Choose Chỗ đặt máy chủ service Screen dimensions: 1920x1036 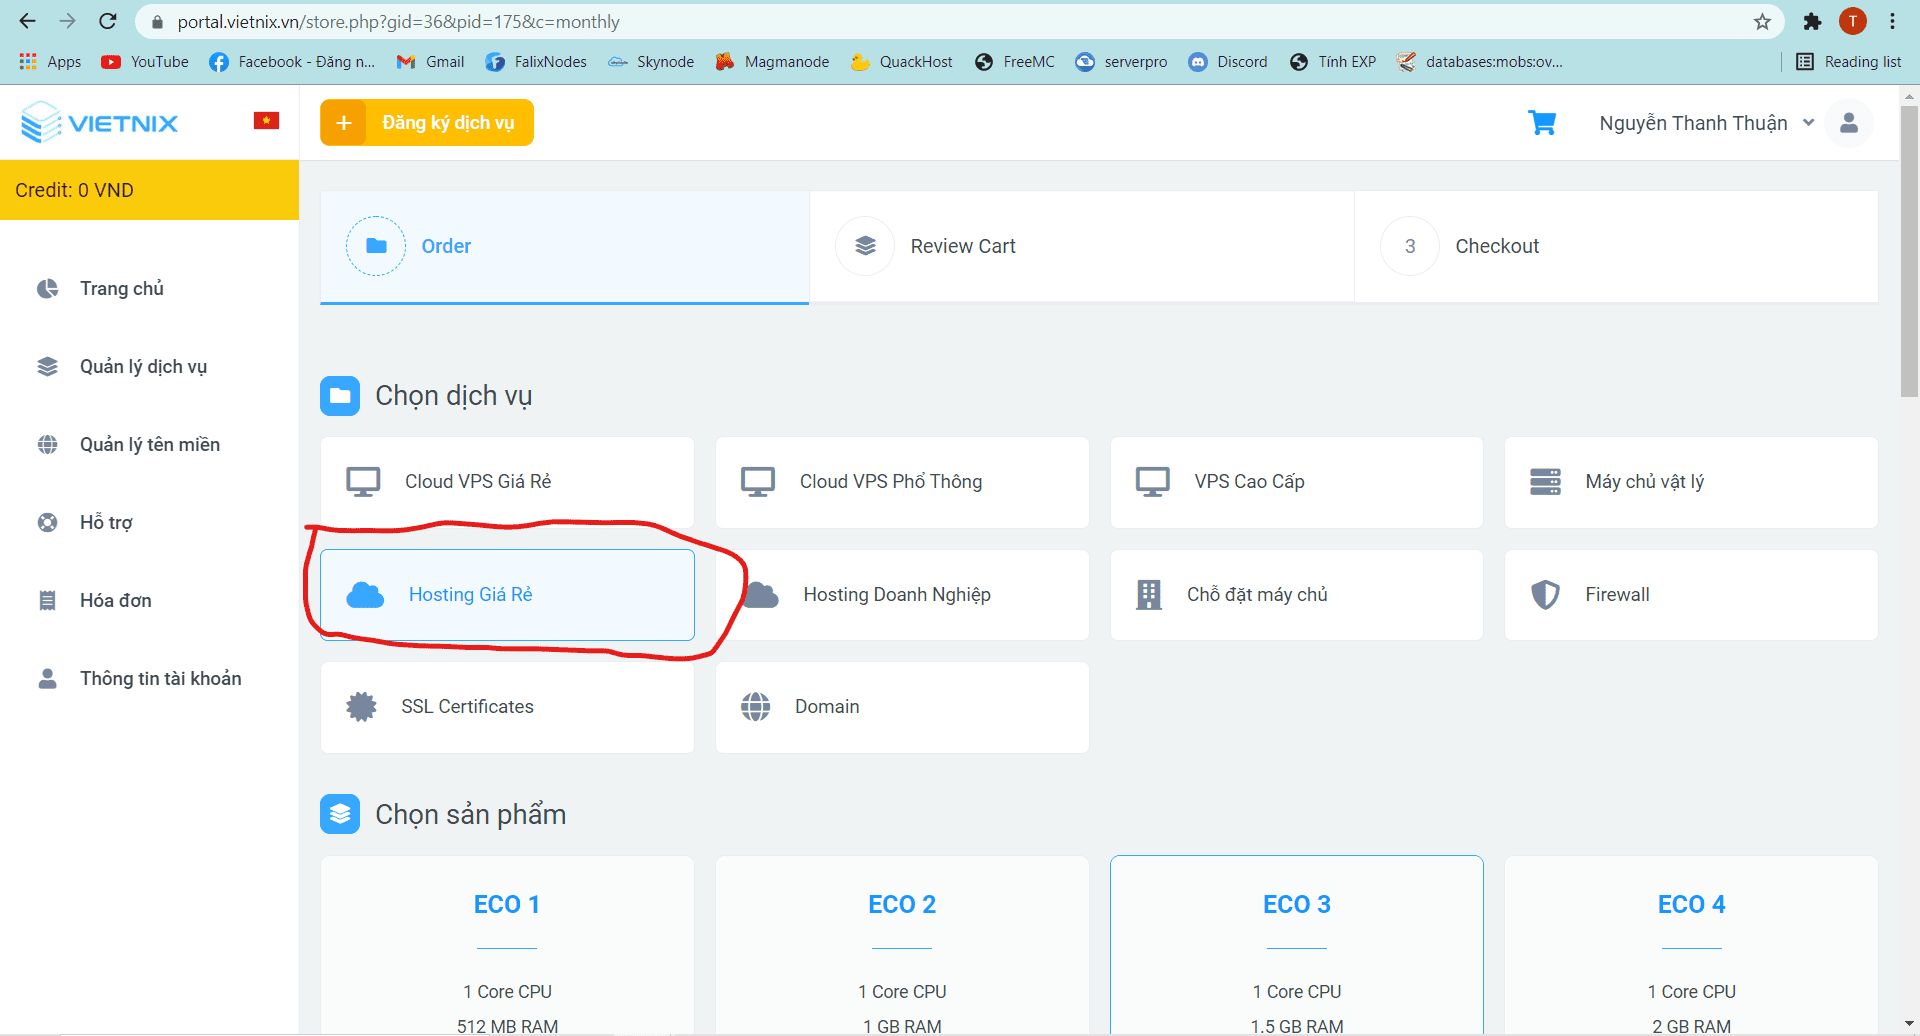point(1297,595)
